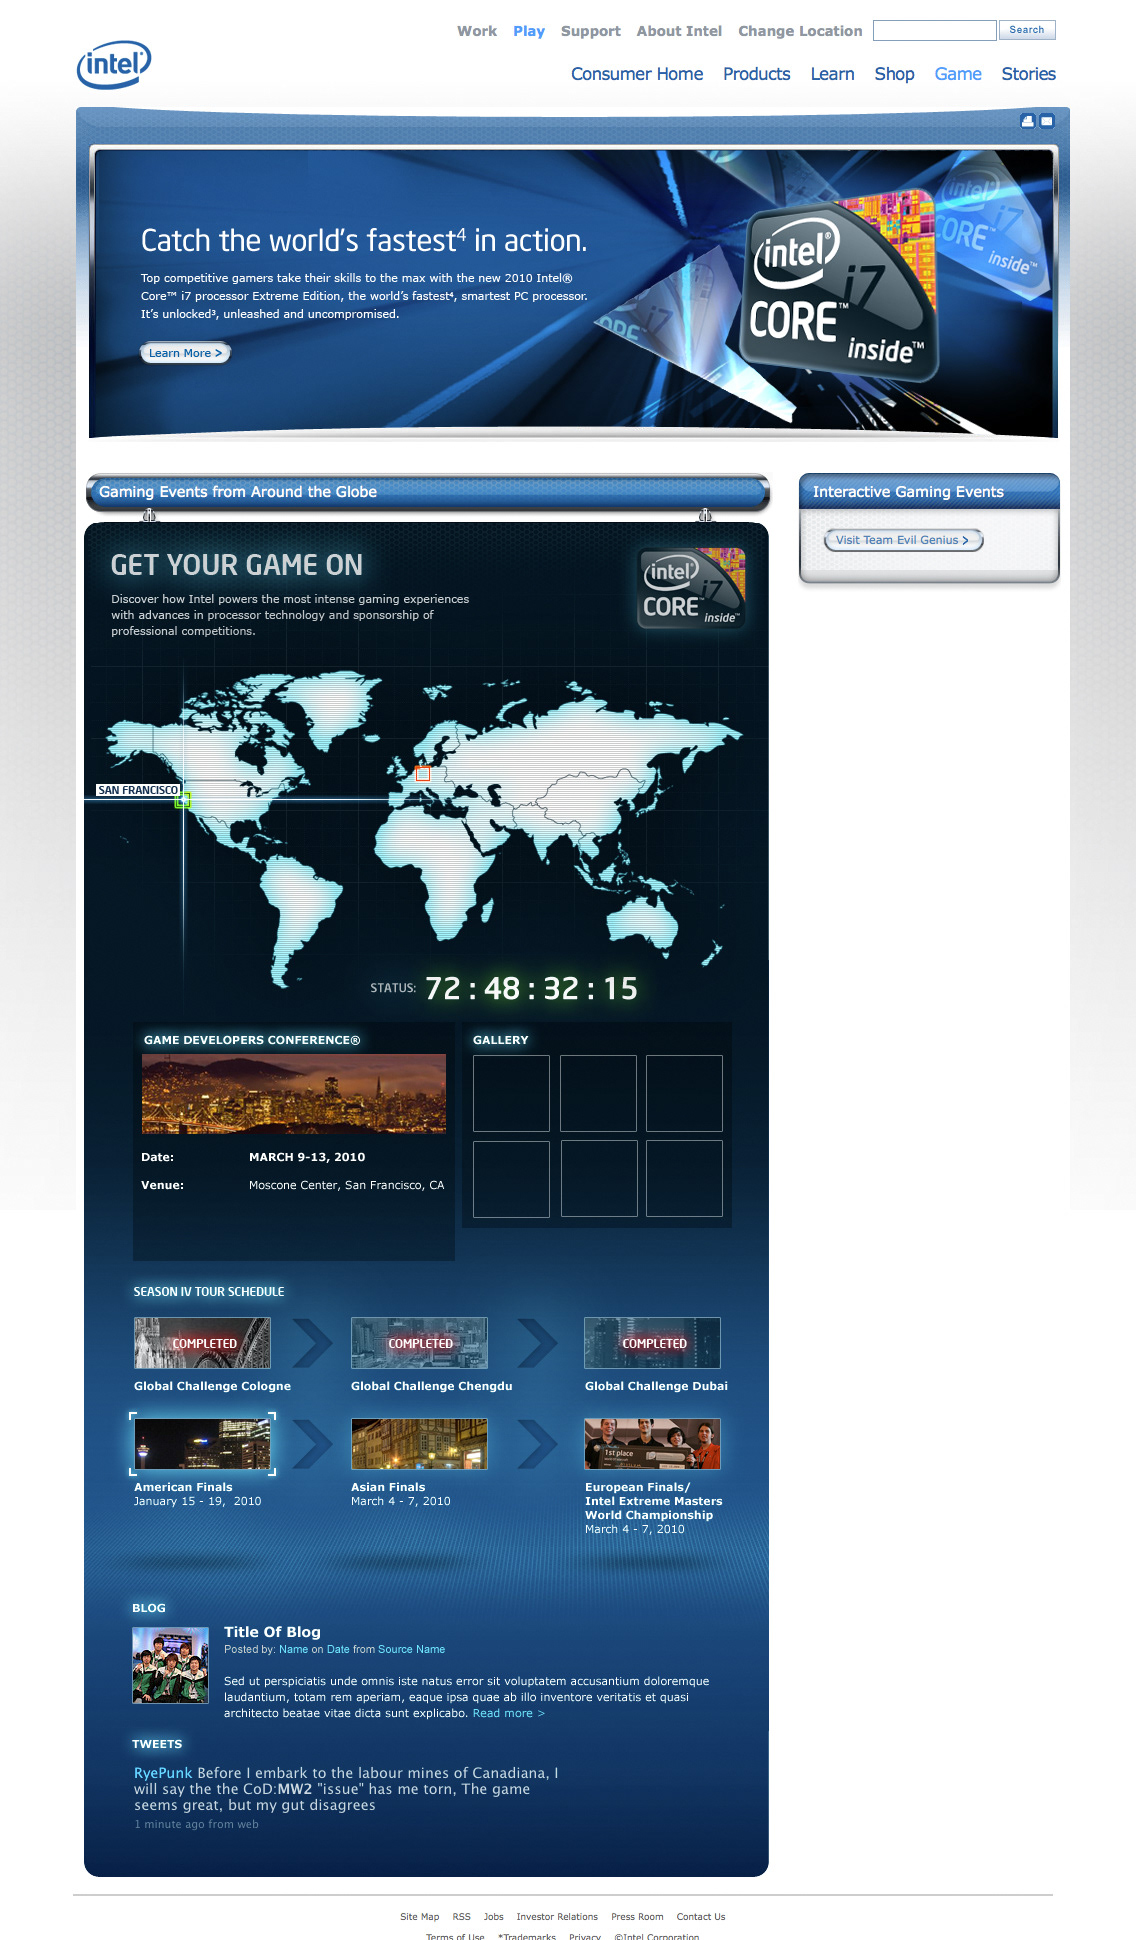Open the Support menu item
This screenshot has width=1136, height=1940.
[x=591, y=31]
